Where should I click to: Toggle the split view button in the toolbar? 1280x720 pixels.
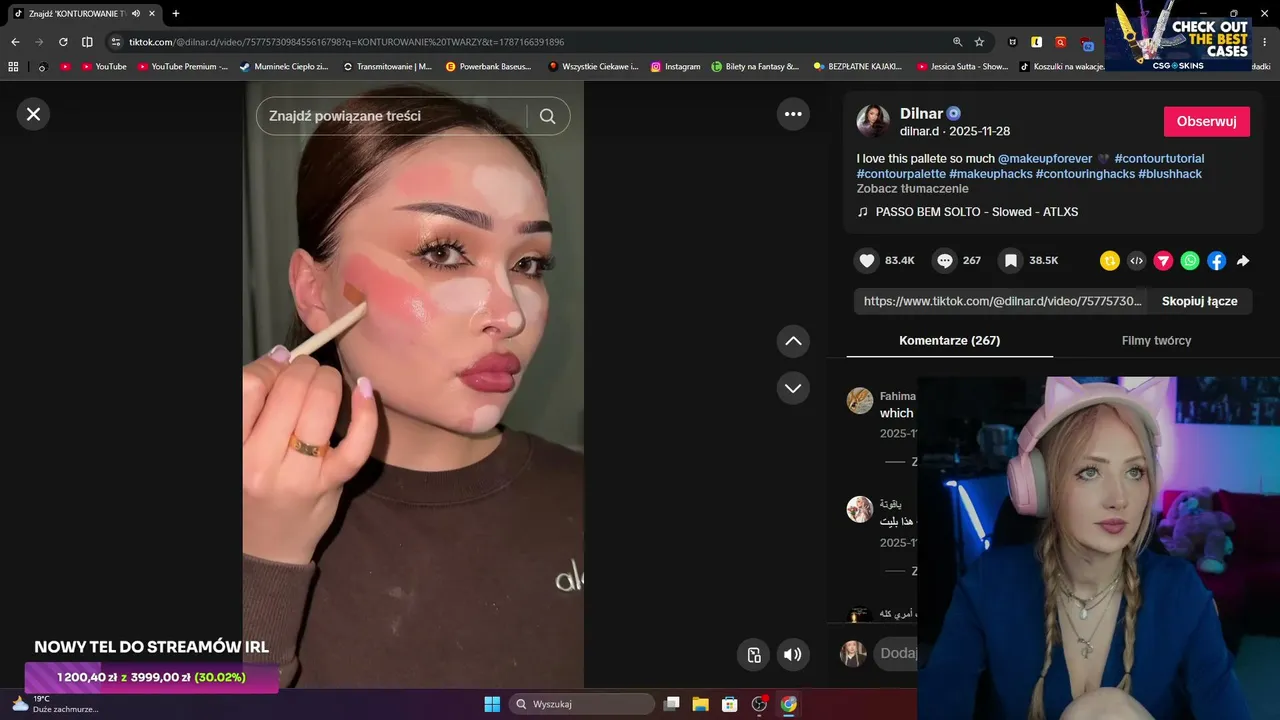pyautogui.click(x=87, y=42)
